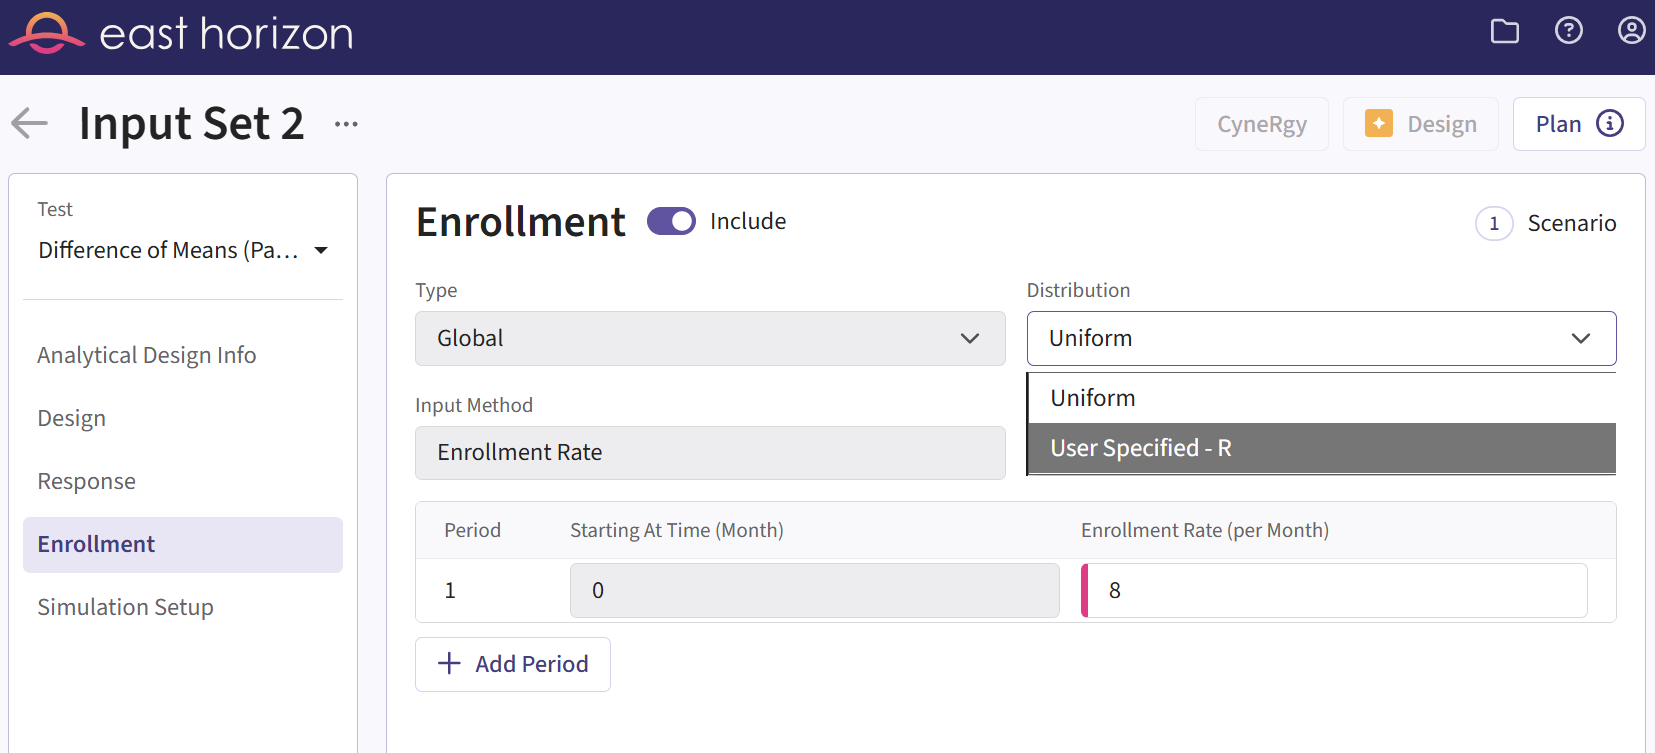1655x753 pixels.
Task: Click the Enrollment Rate per Month field
Action: tap(1335, 590)
